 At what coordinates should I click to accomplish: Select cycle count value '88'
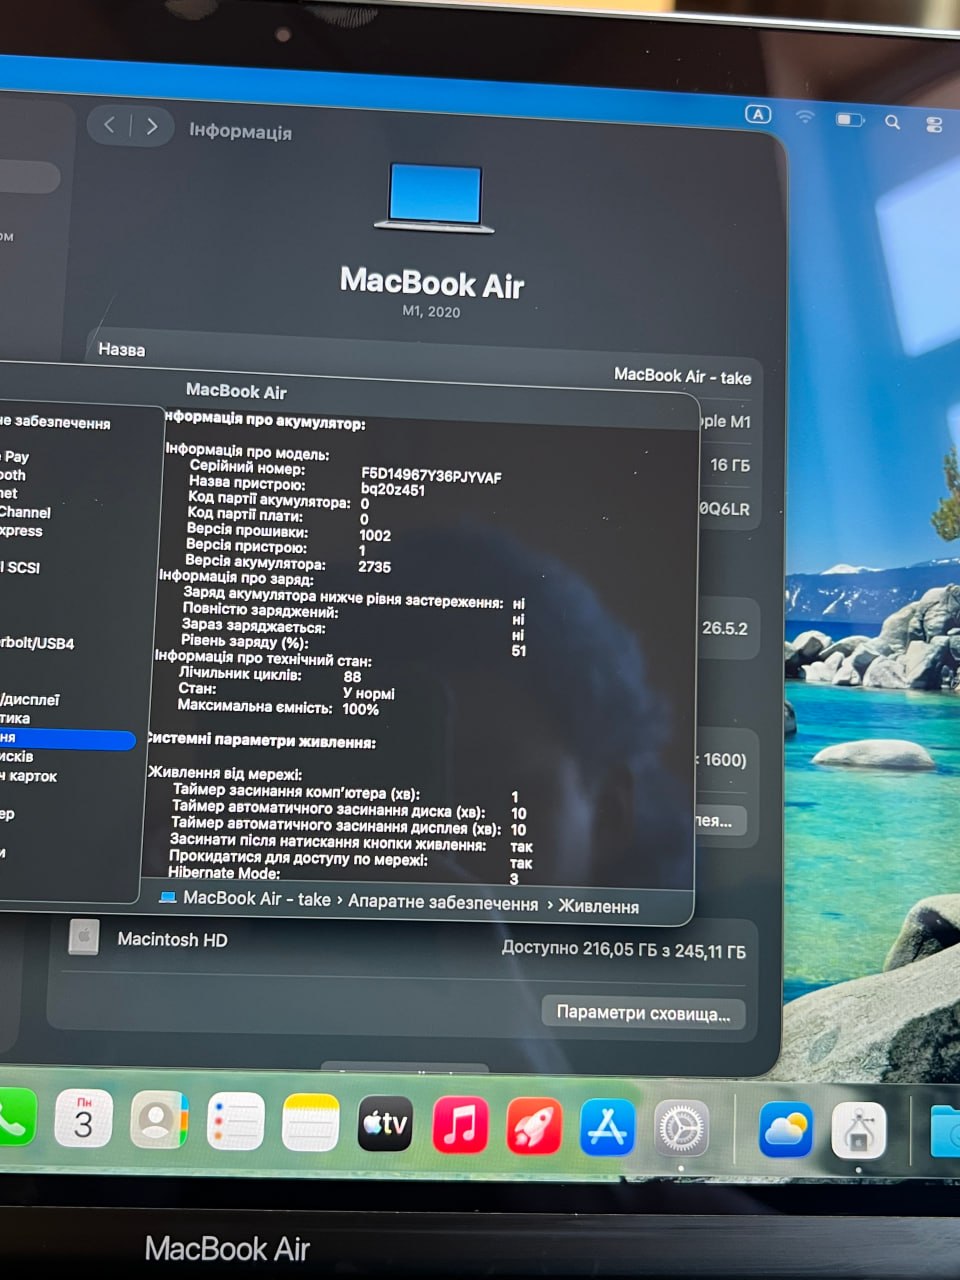click(352, 676)
